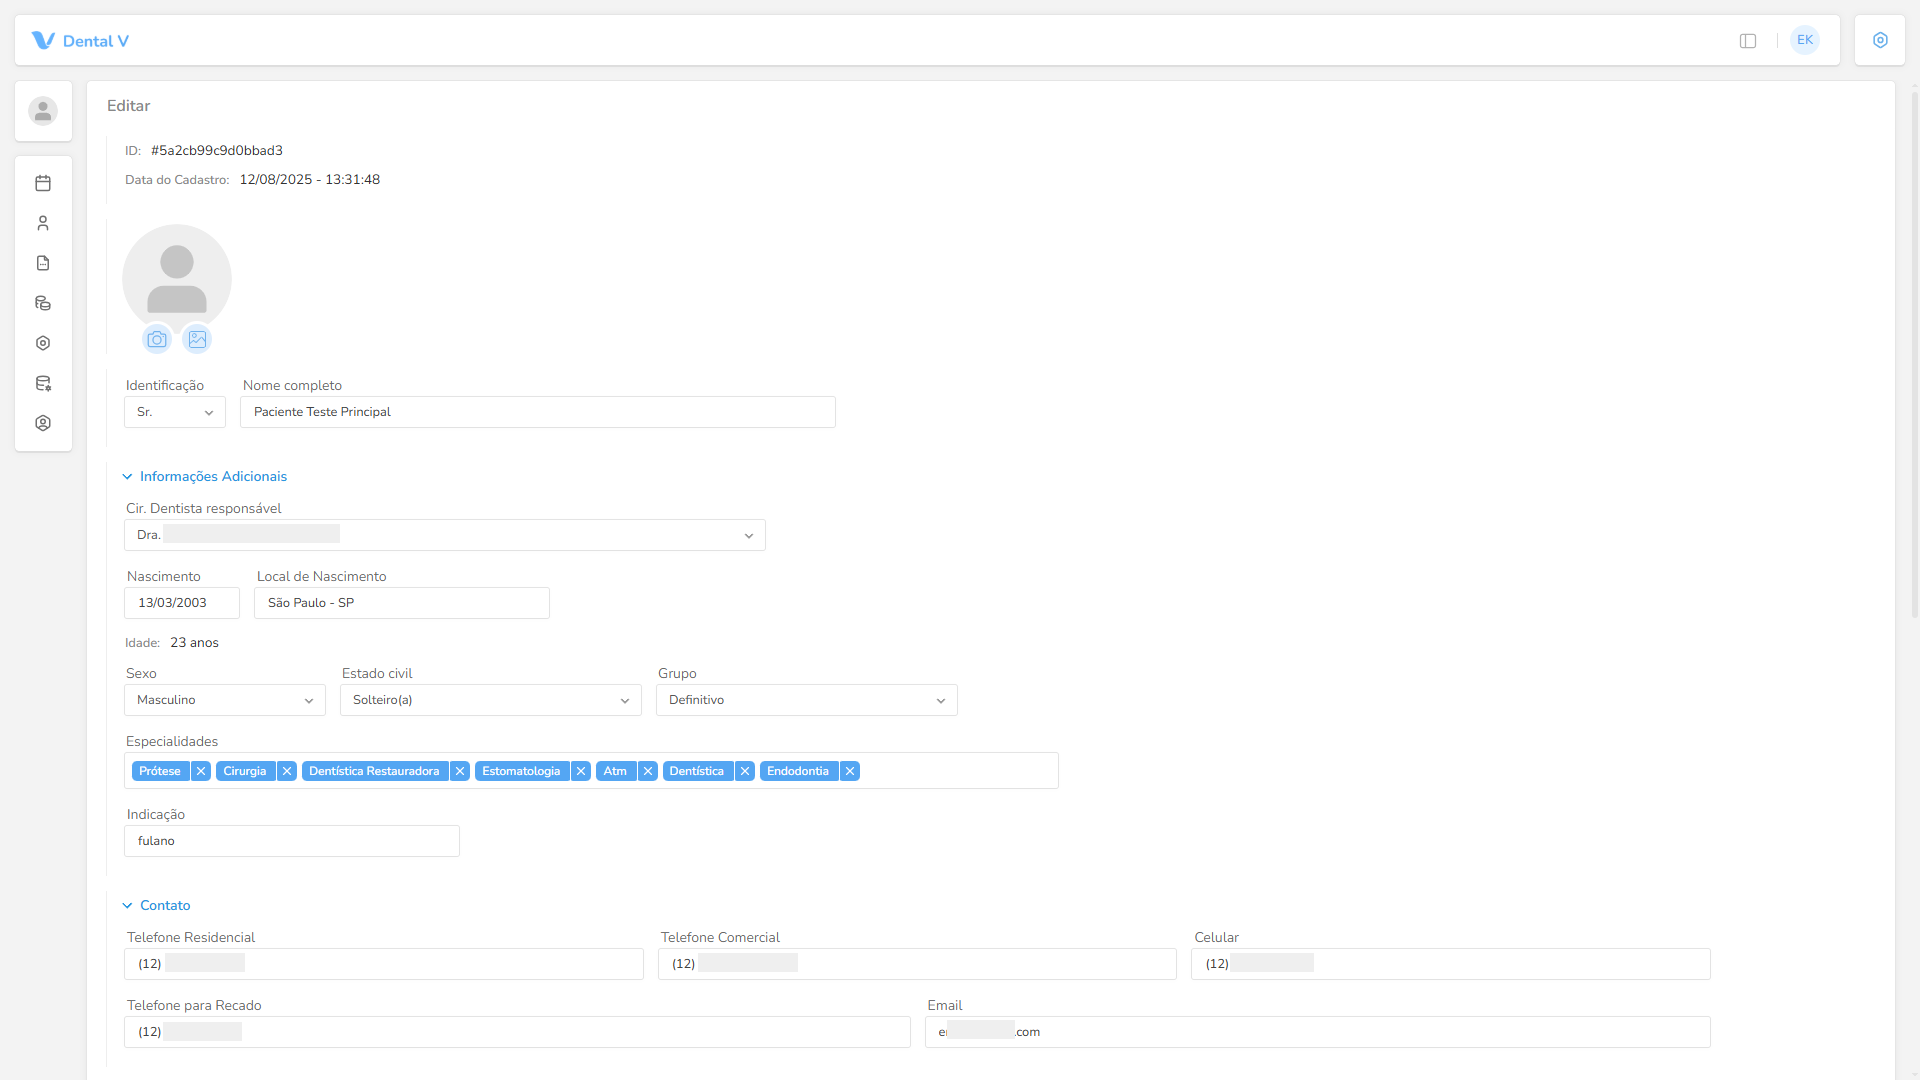1920x1080 pixels.
Task: Open the Estado civil dropdown
Action: click(x=491, y=700)
